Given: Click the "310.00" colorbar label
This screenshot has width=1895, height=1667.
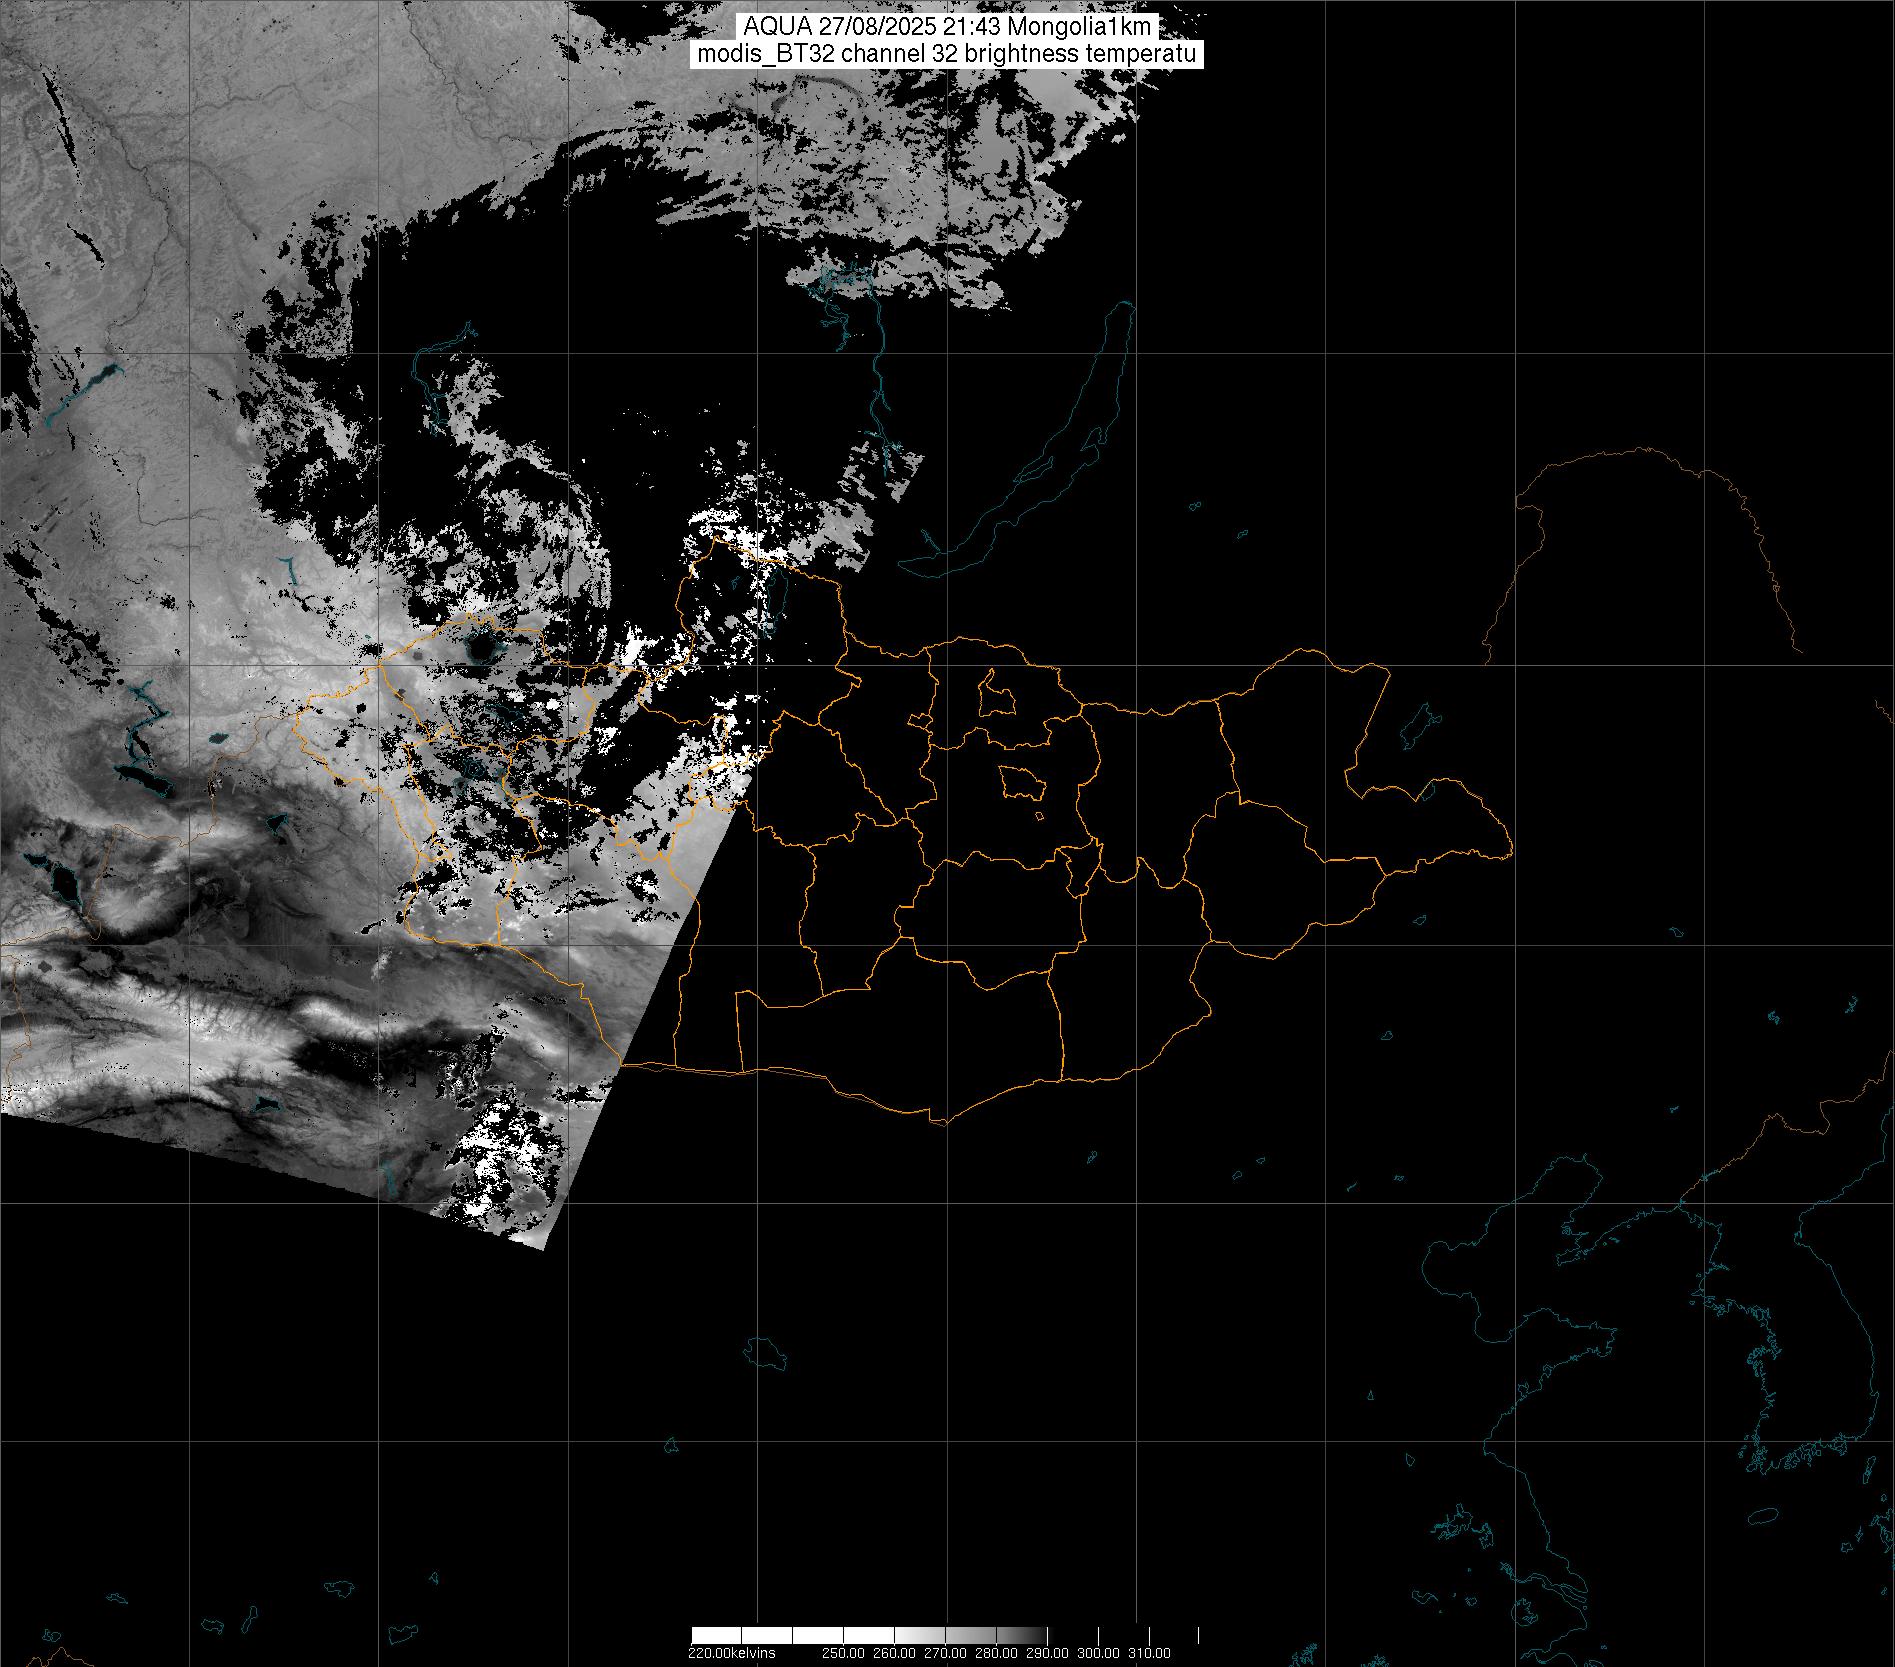Looking at the screenshot, I should (x=1150, y=1653).
